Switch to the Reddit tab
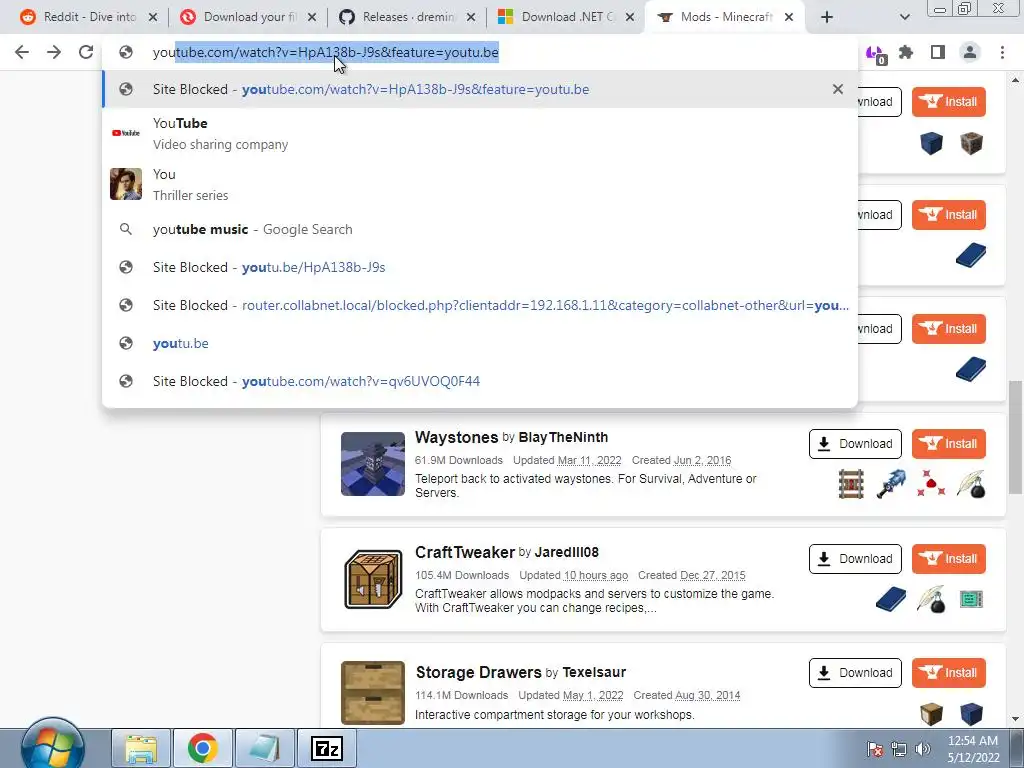The image size is (1024, 768). click(89, 17)
